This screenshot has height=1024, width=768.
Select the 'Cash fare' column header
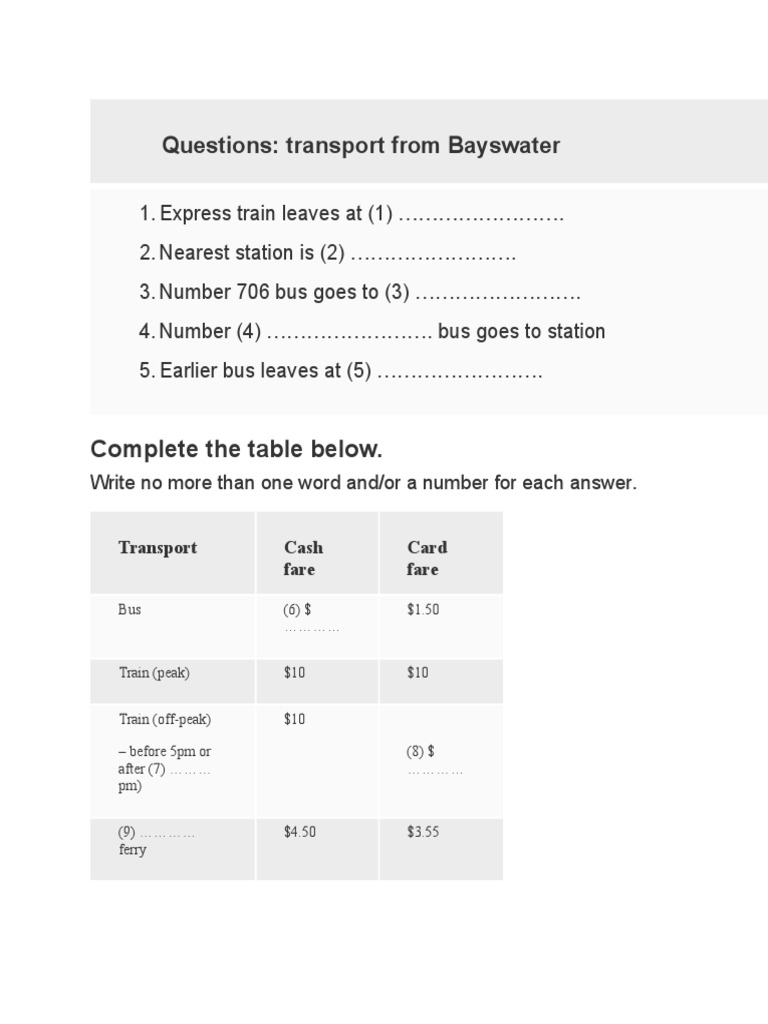pos(302,558)
